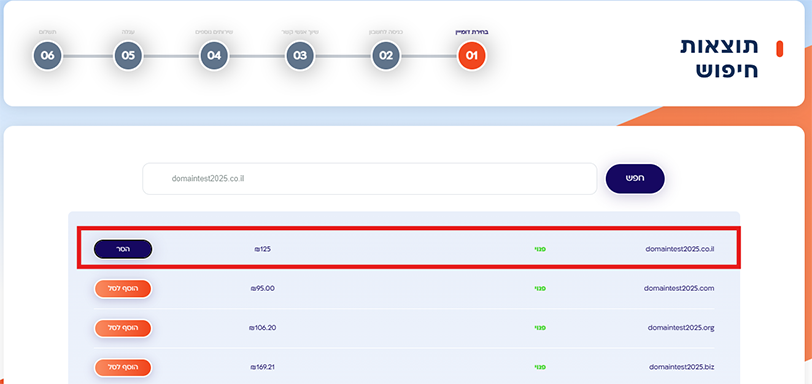Select step 06 circle in progress bar
Screen dimensions: 812x384
point(47,55)
